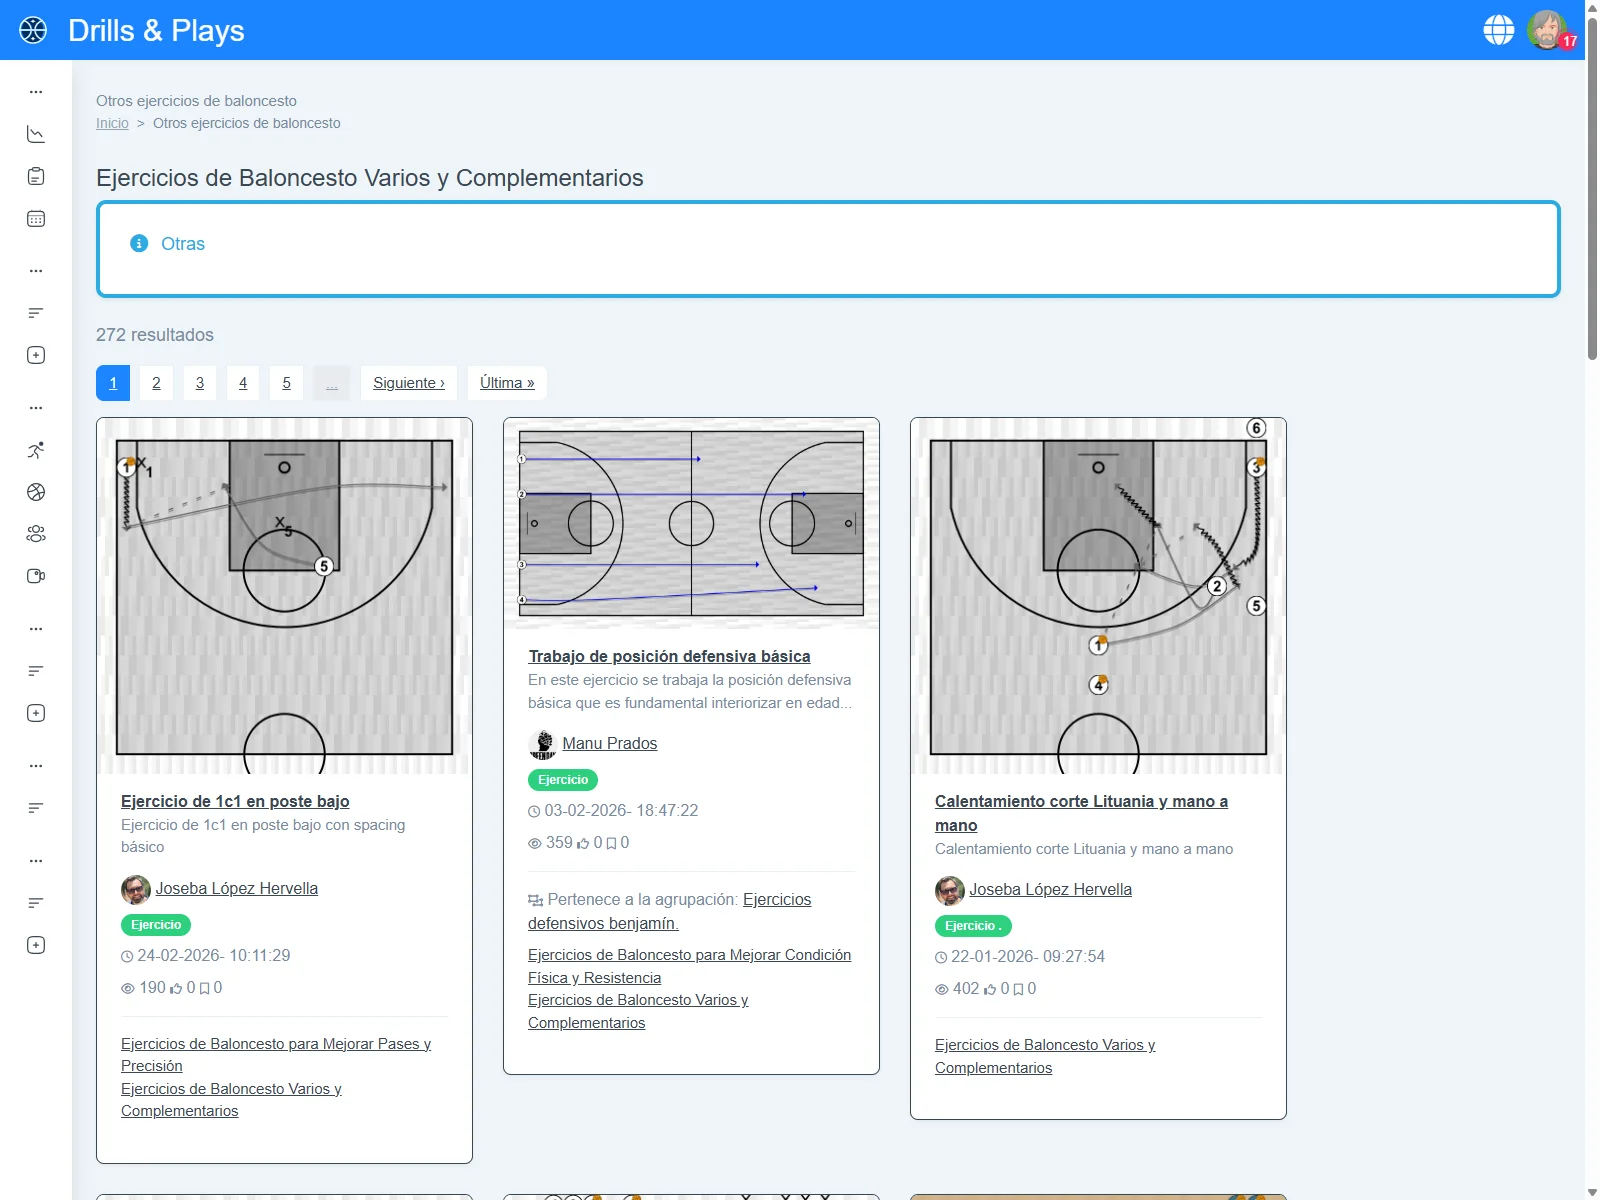
Task: Click the info icon inside the Otras notice
Action: pyautogui.click(x=139, y=243)
